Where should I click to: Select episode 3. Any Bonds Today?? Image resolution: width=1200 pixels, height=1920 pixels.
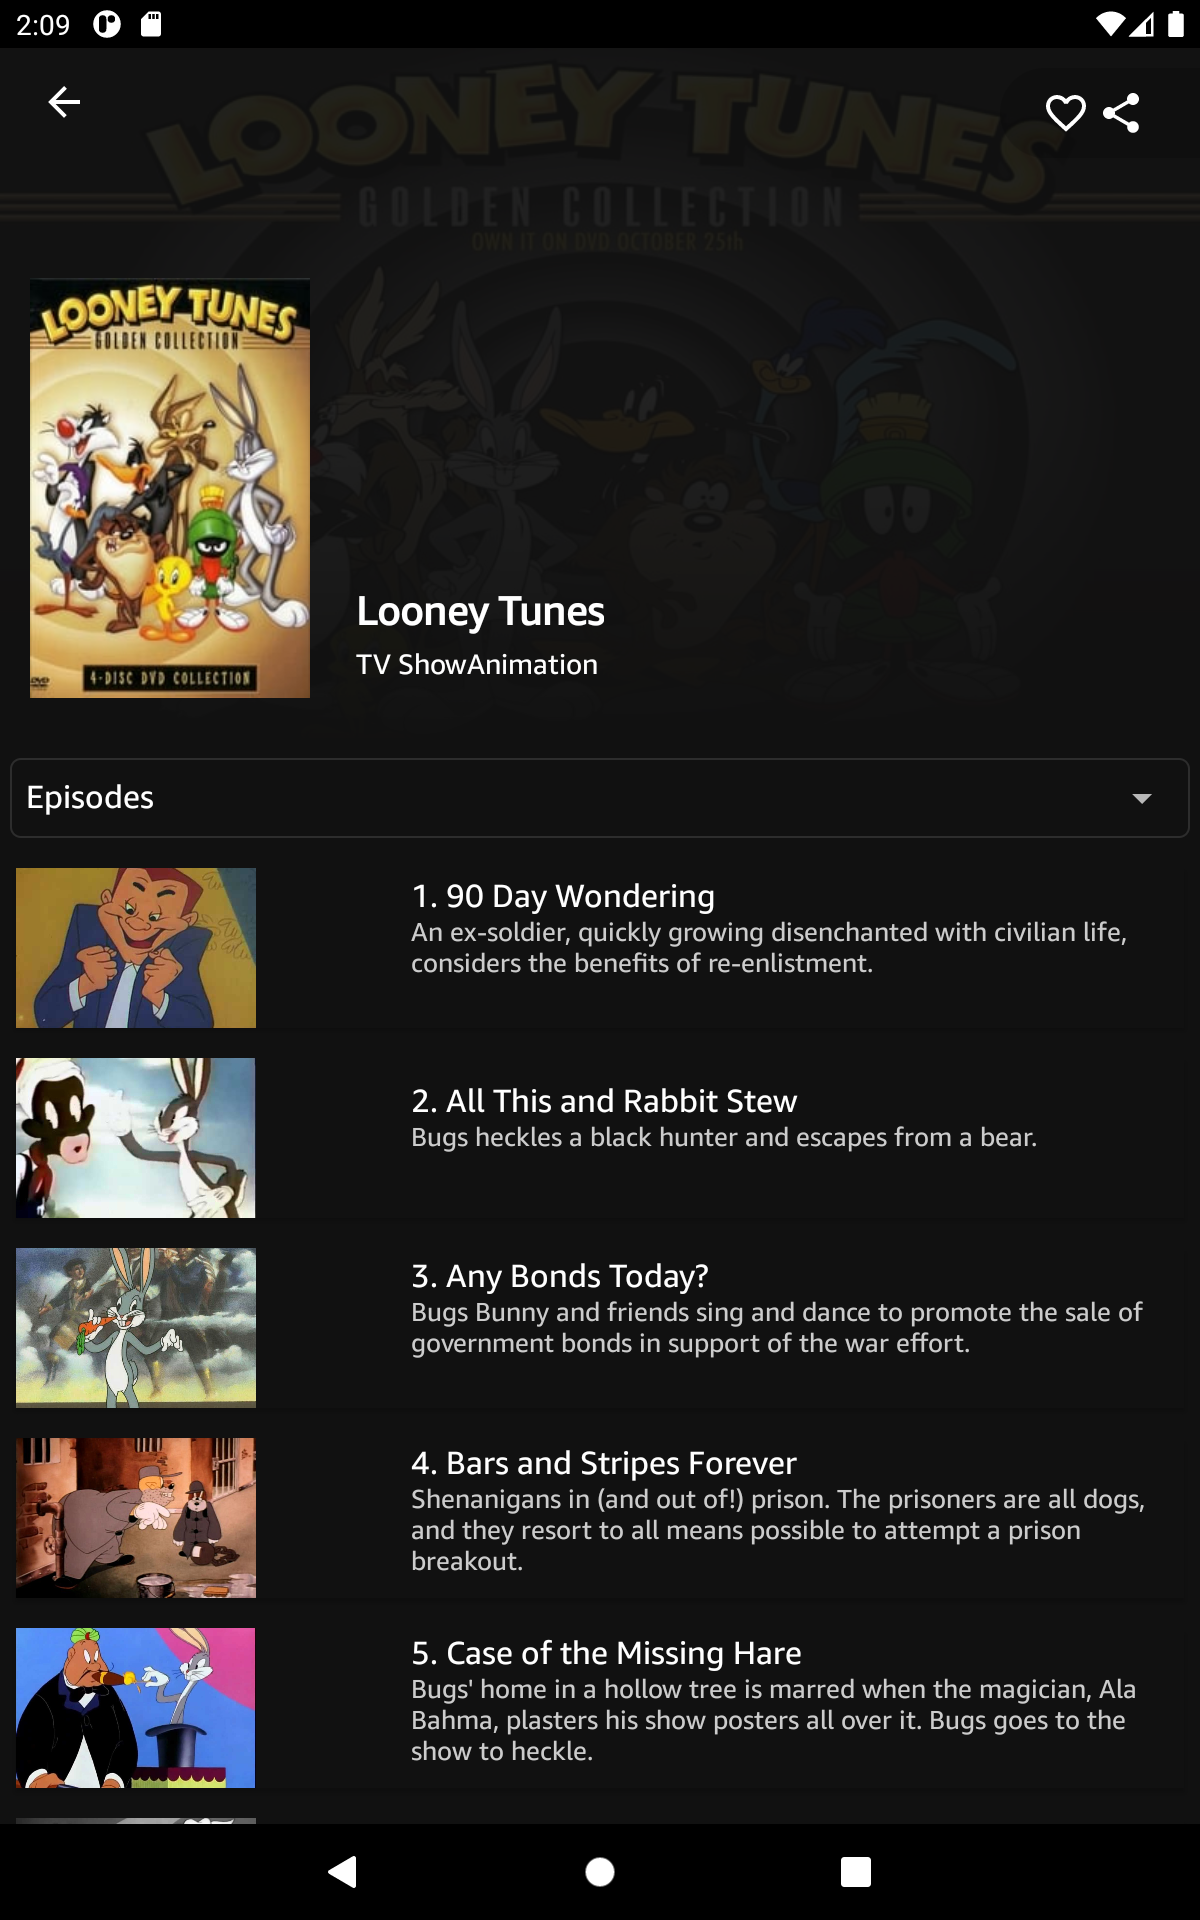point(560,1276)
